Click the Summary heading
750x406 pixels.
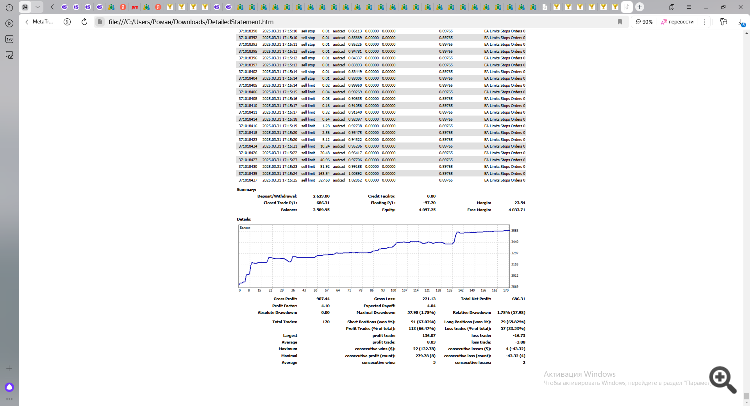coord(246,190)
